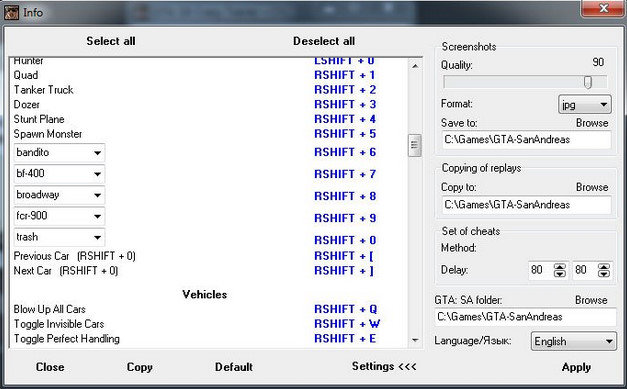The height and width of the screenshot is (389, 627).
Task: Click the Copy button
Action: coord(140,367)
